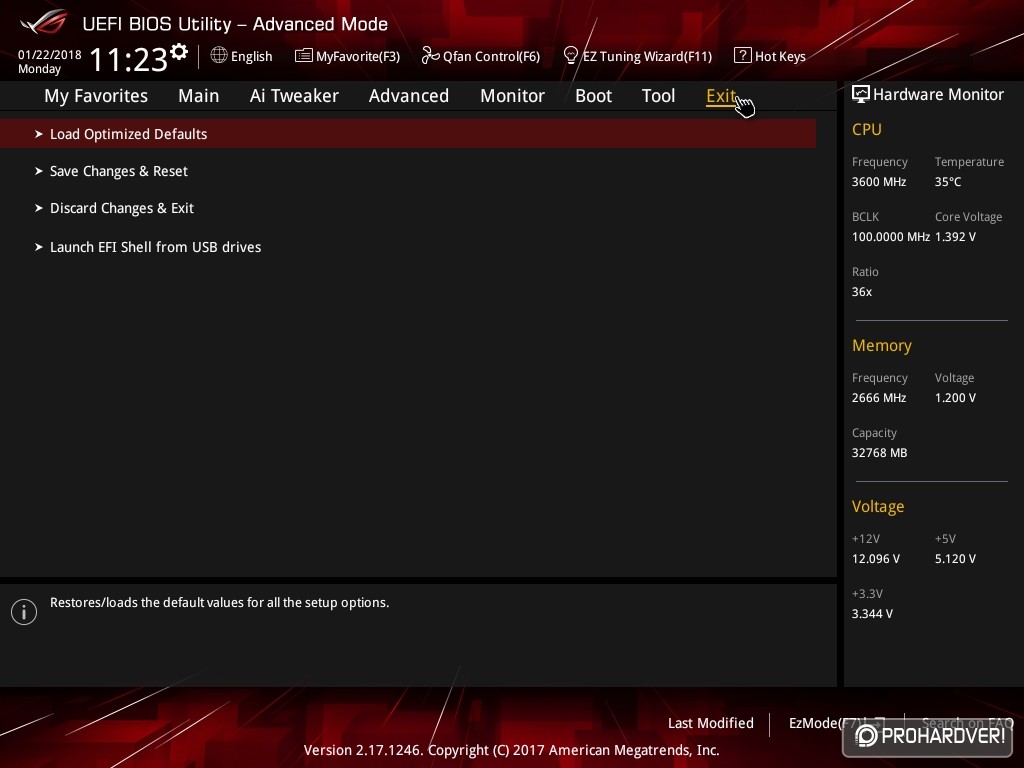Click the Qfan Control fan icon
The height and width of the screenshot is (768, 1024).
(430, 56)
